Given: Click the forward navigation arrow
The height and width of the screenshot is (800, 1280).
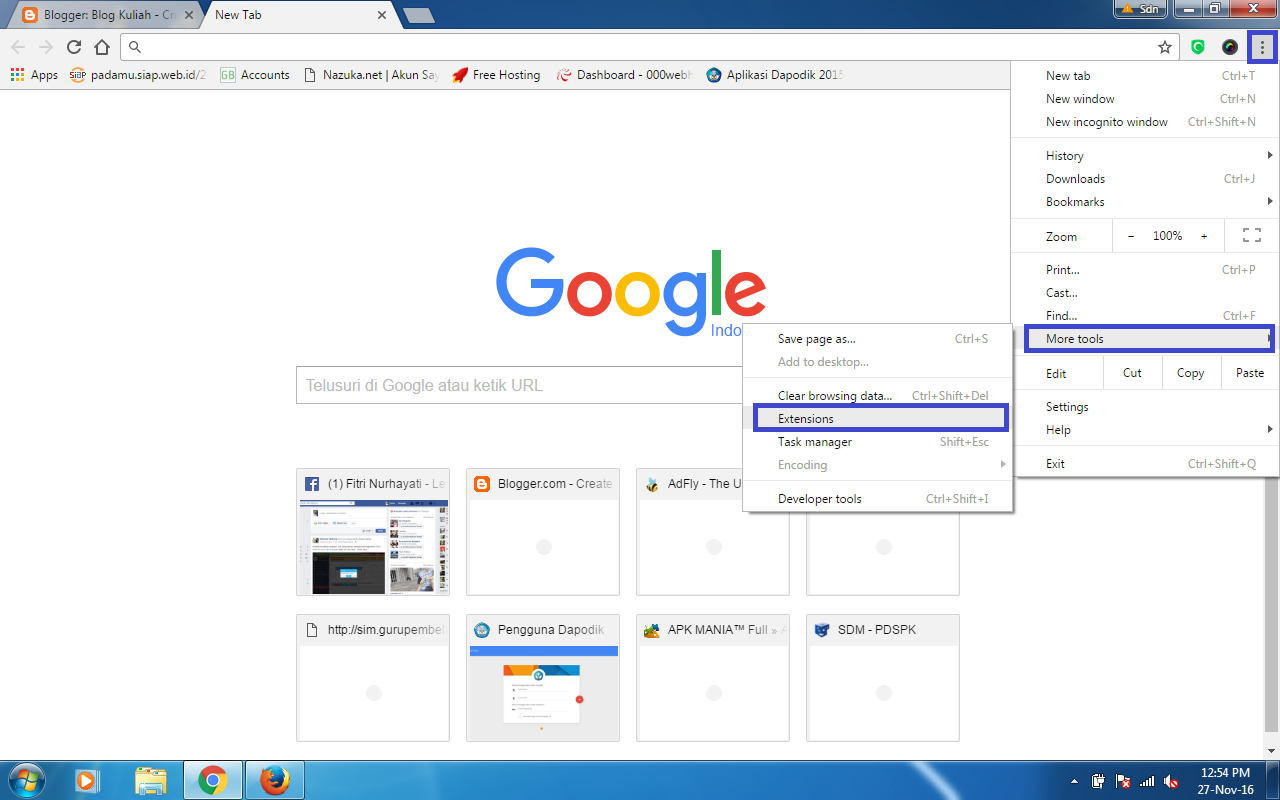Looking at the screenshot, I should [45, 47].
